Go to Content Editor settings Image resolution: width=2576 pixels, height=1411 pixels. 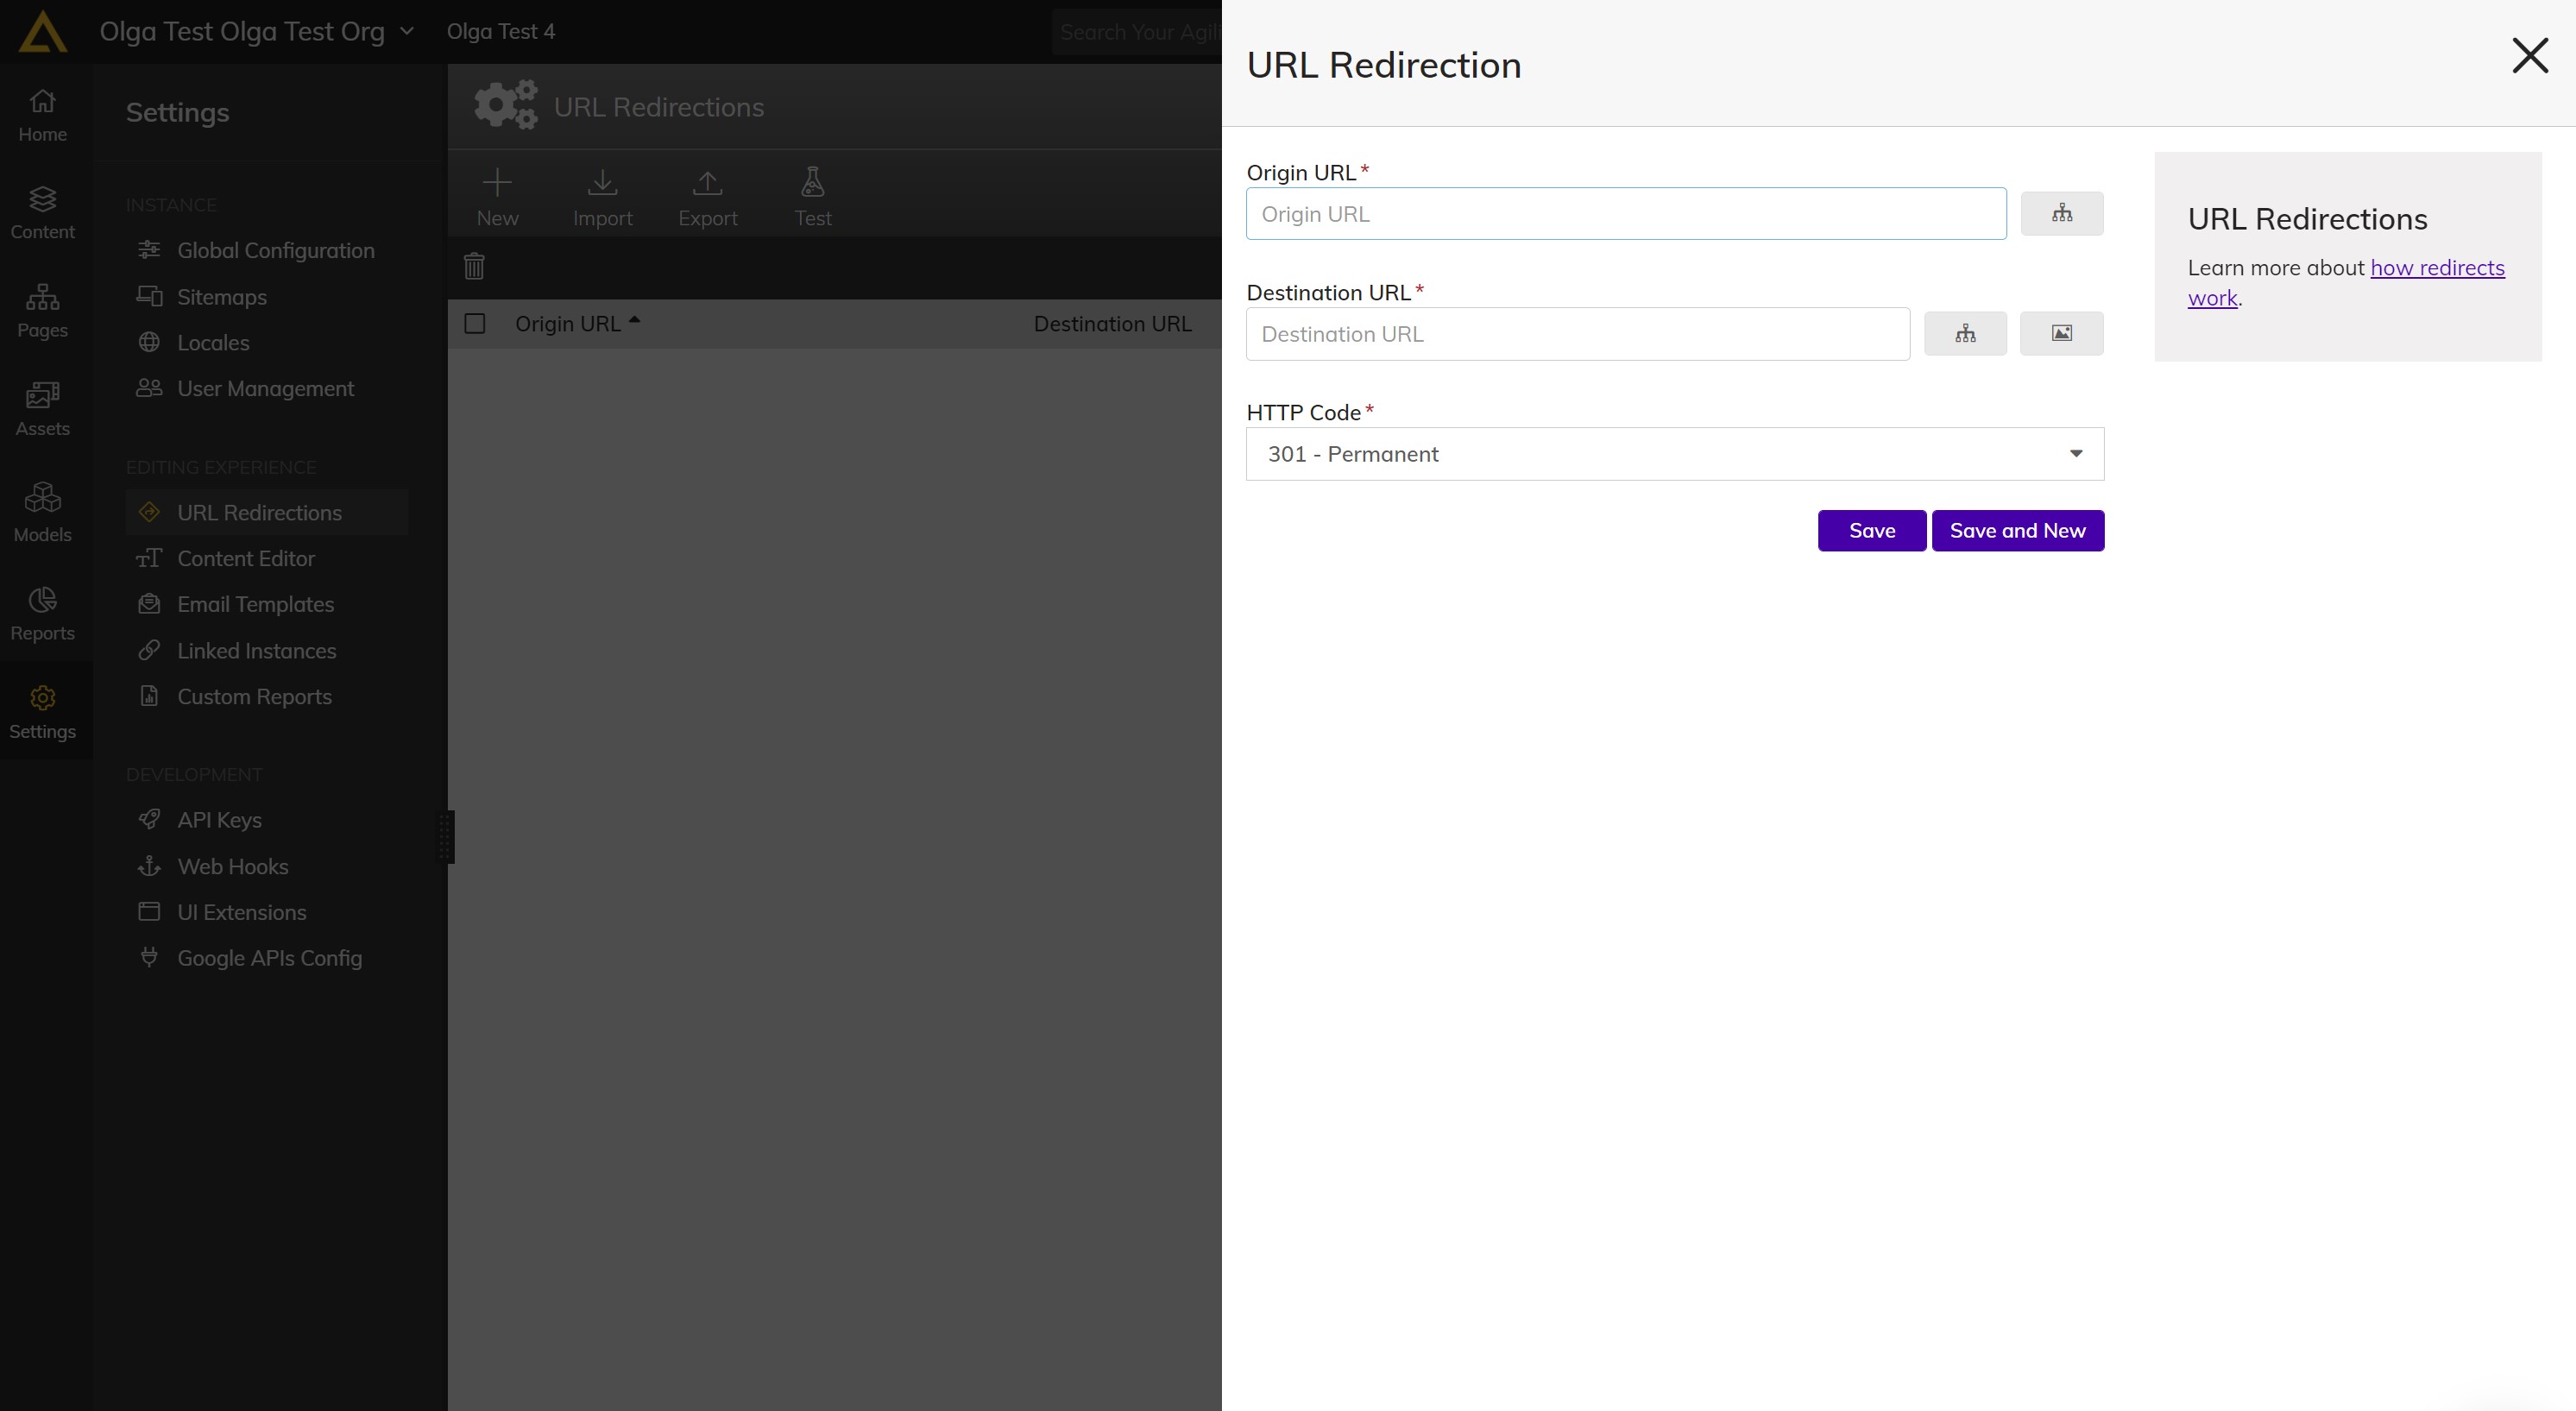pyautogui.click(x=245, y=558)
